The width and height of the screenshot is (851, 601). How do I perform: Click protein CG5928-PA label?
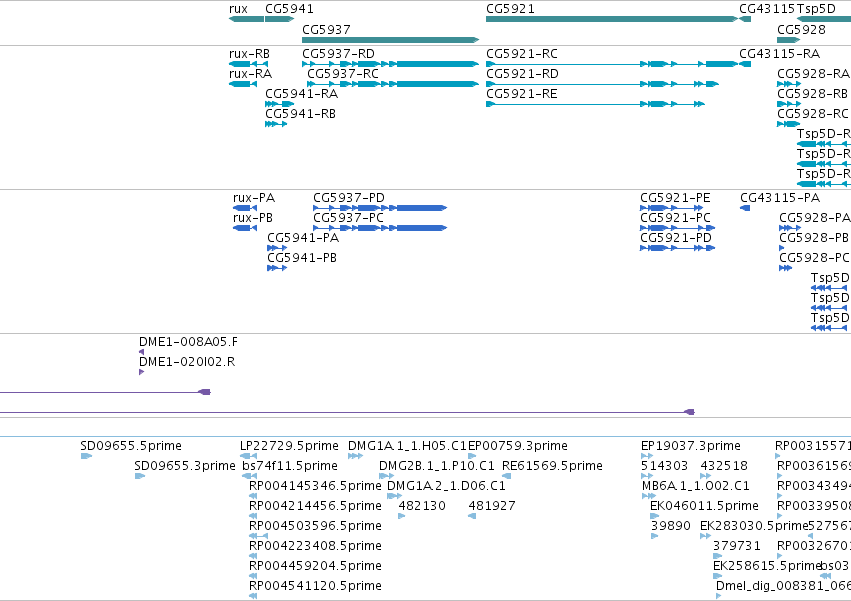click(815, 218)
